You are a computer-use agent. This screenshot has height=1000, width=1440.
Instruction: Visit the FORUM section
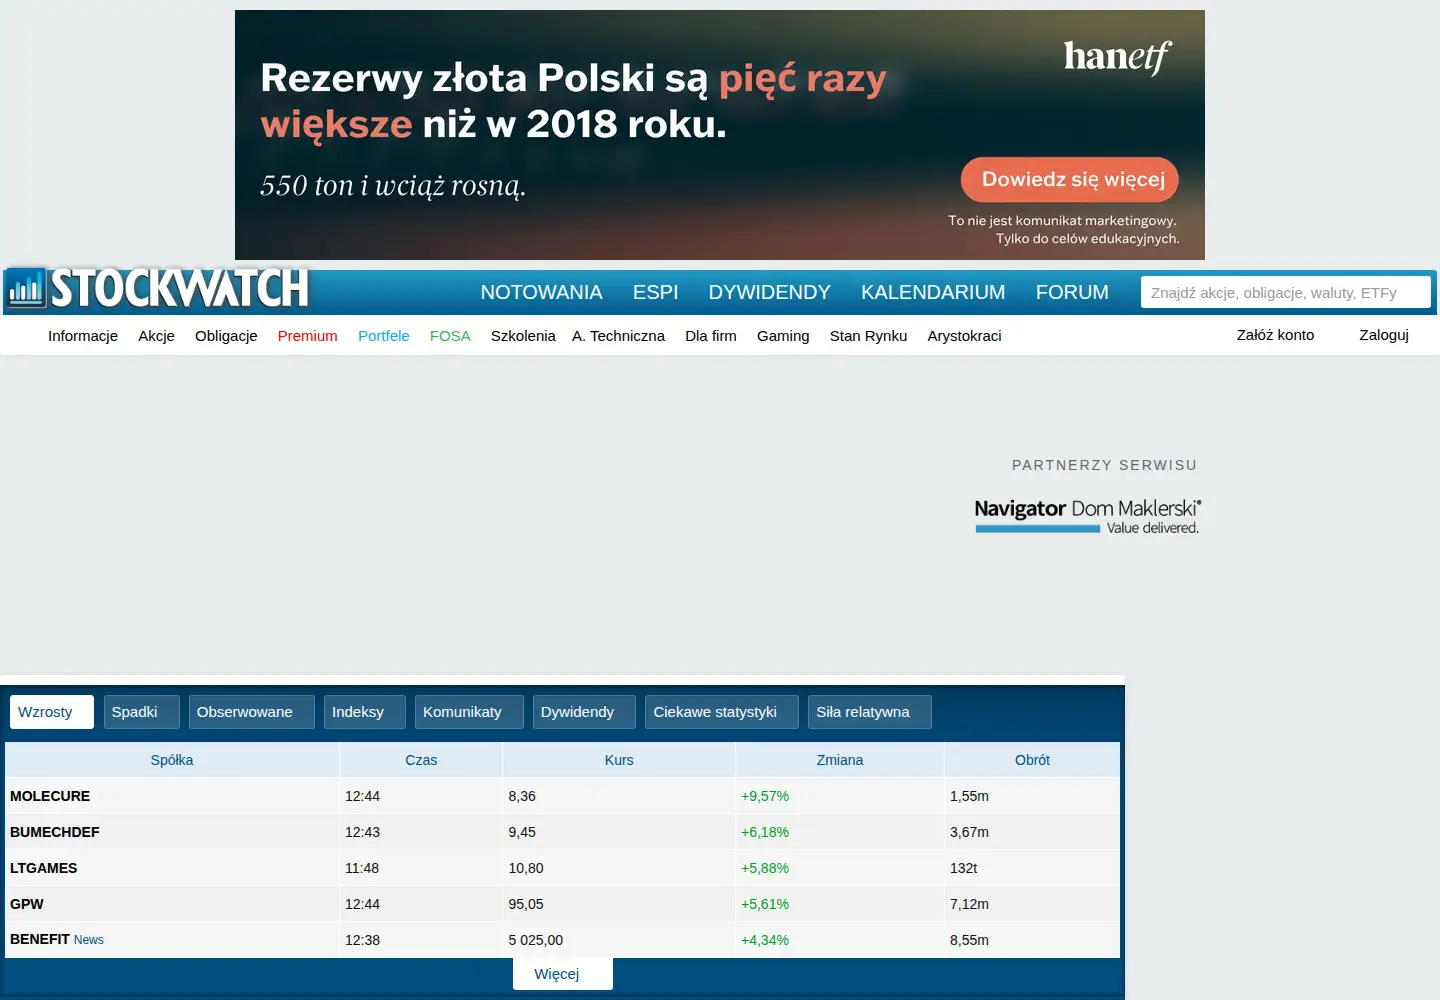(1072, 292)
